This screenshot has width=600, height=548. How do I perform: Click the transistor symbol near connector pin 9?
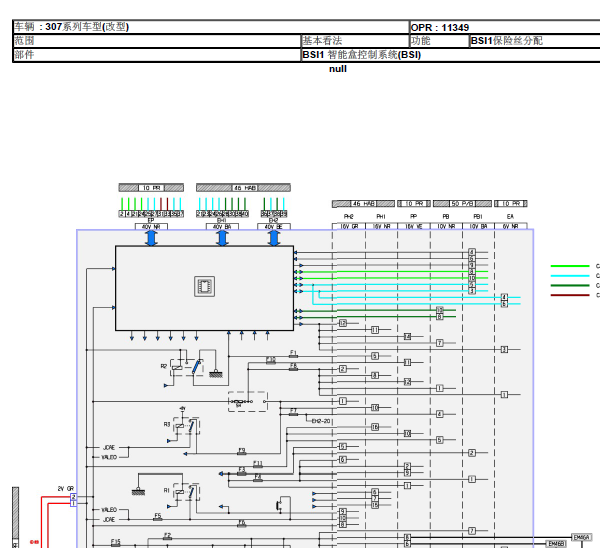[280, 505]
